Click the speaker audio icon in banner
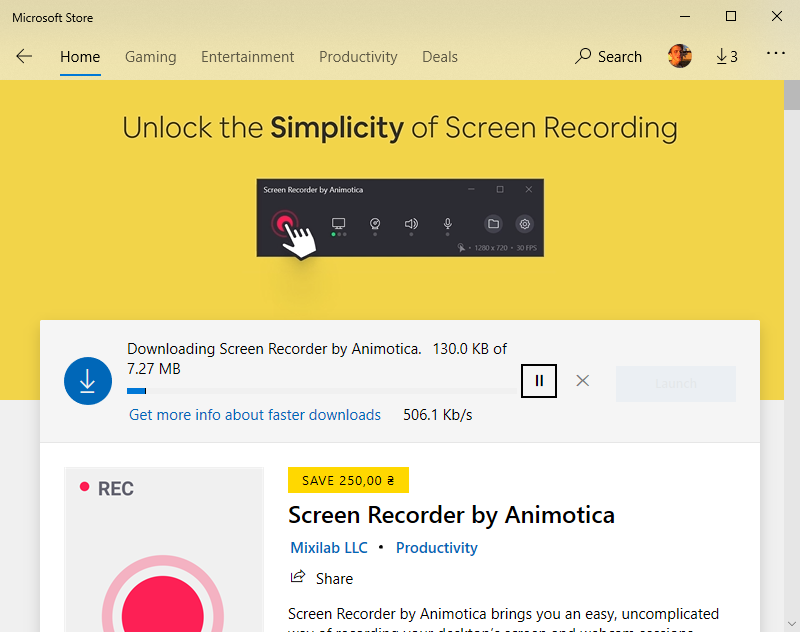The width and height of the screenshot is (800, 632). [411, 223]
